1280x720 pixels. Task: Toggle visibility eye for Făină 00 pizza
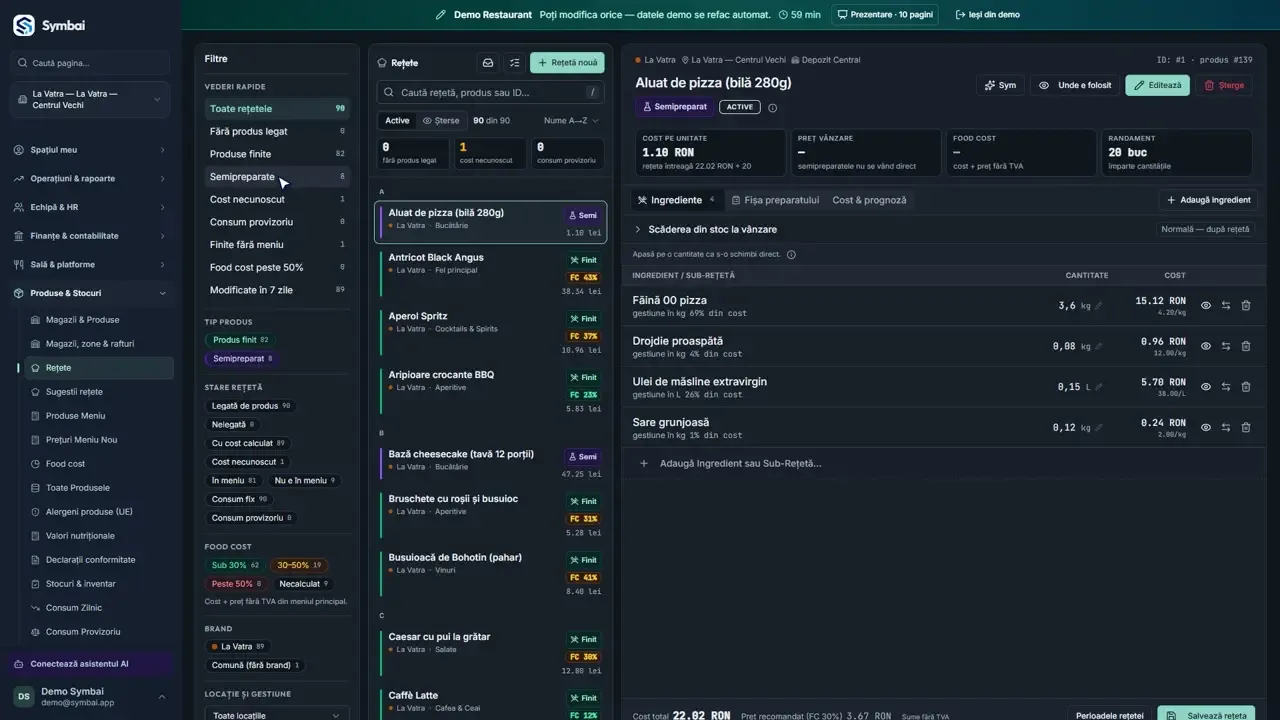click(1206, 306)
